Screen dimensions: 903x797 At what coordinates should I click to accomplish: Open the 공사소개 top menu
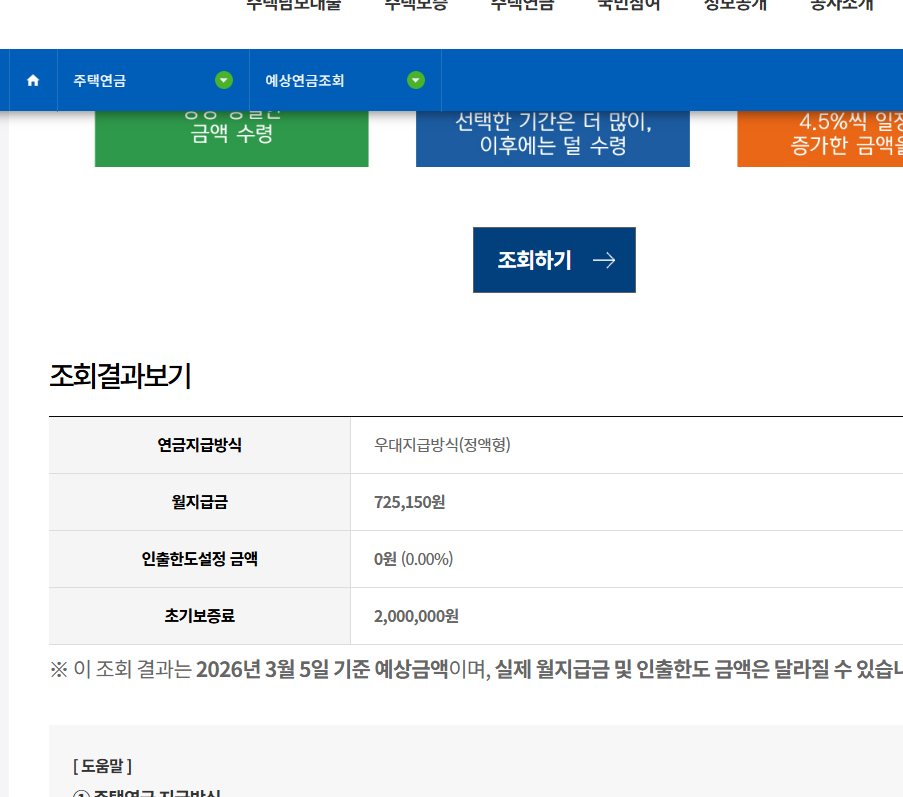[x=839, y=6]
